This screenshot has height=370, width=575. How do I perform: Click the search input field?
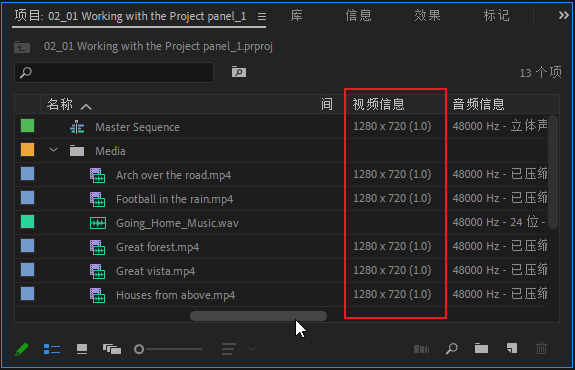pyautogui.click(x=114, y=73)
